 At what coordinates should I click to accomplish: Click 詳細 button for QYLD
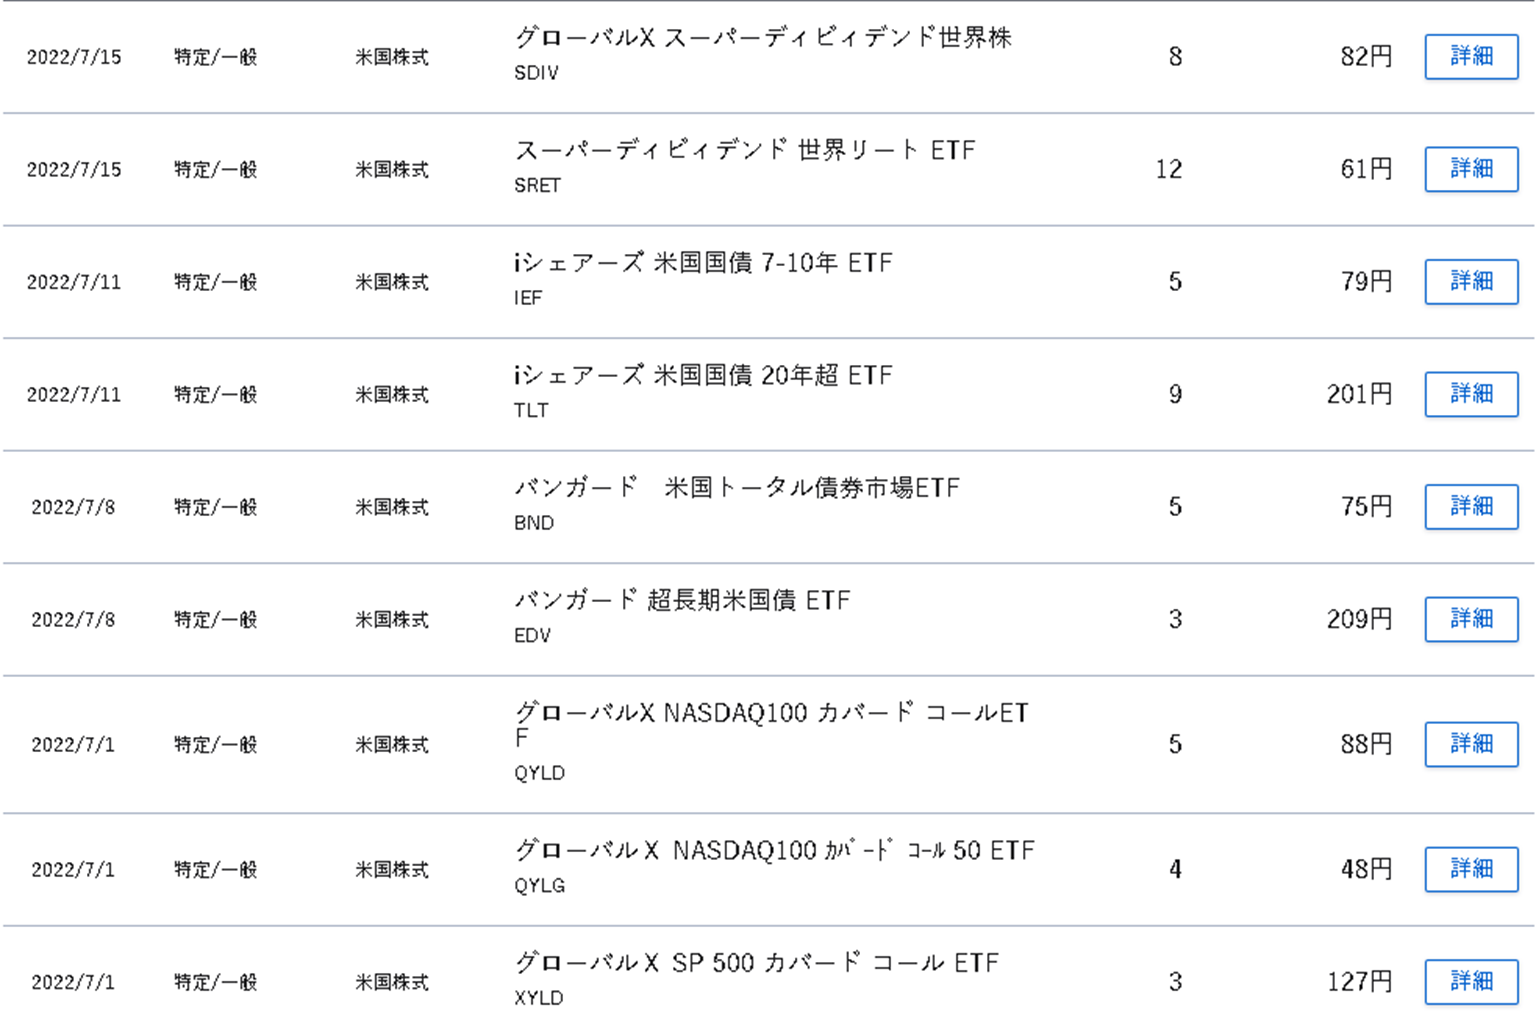[x=1470, y=744]
